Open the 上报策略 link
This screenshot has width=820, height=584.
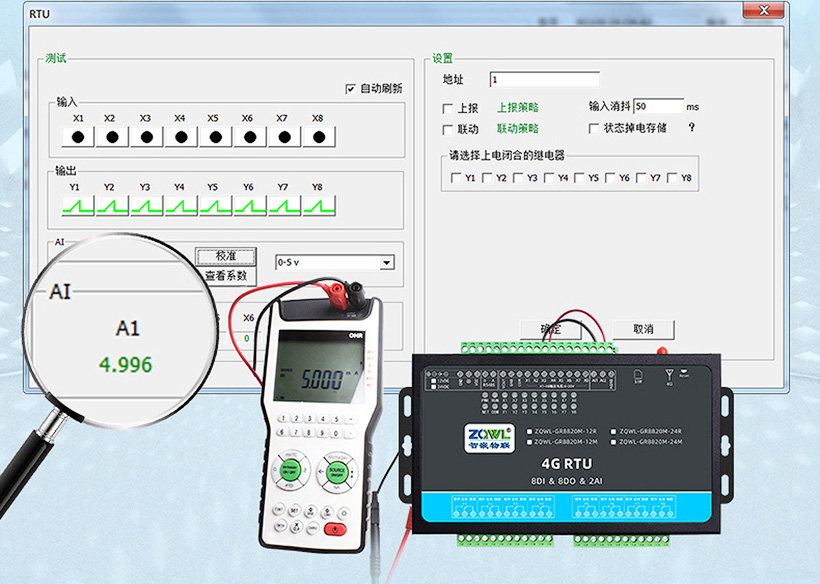[518, 107]
